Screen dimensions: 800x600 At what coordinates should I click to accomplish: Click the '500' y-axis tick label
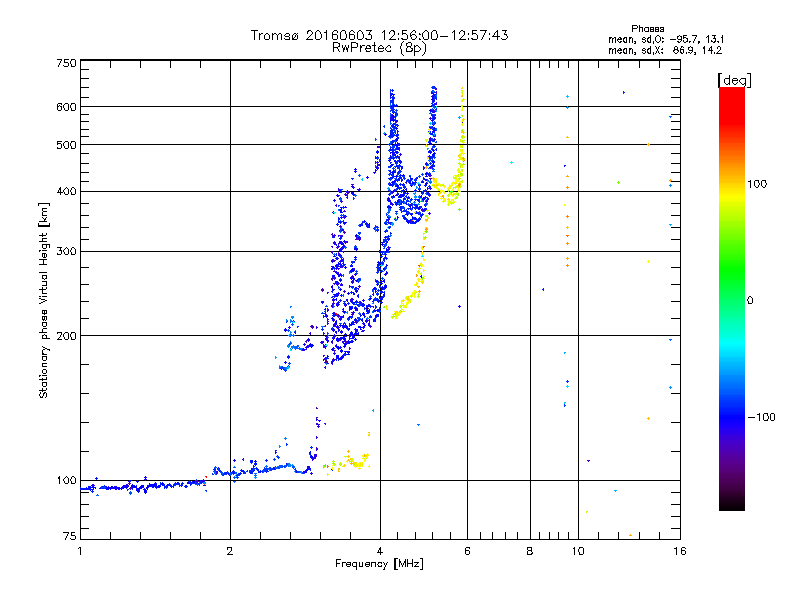66,145
